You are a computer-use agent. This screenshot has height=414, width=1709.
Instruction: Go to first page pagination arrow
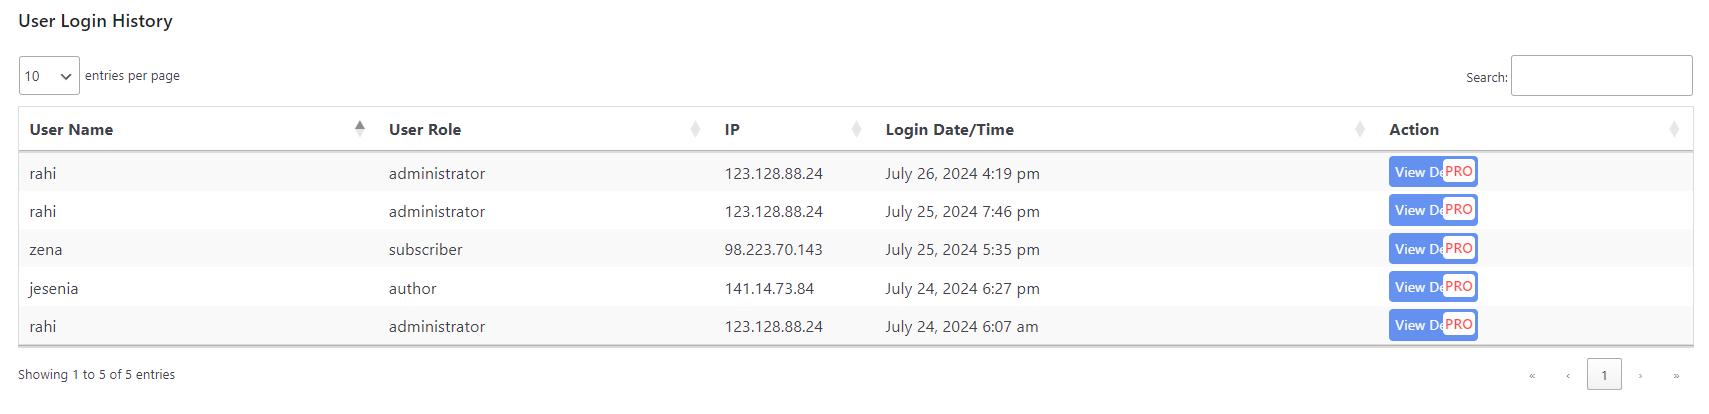(x=1532, y=375)
